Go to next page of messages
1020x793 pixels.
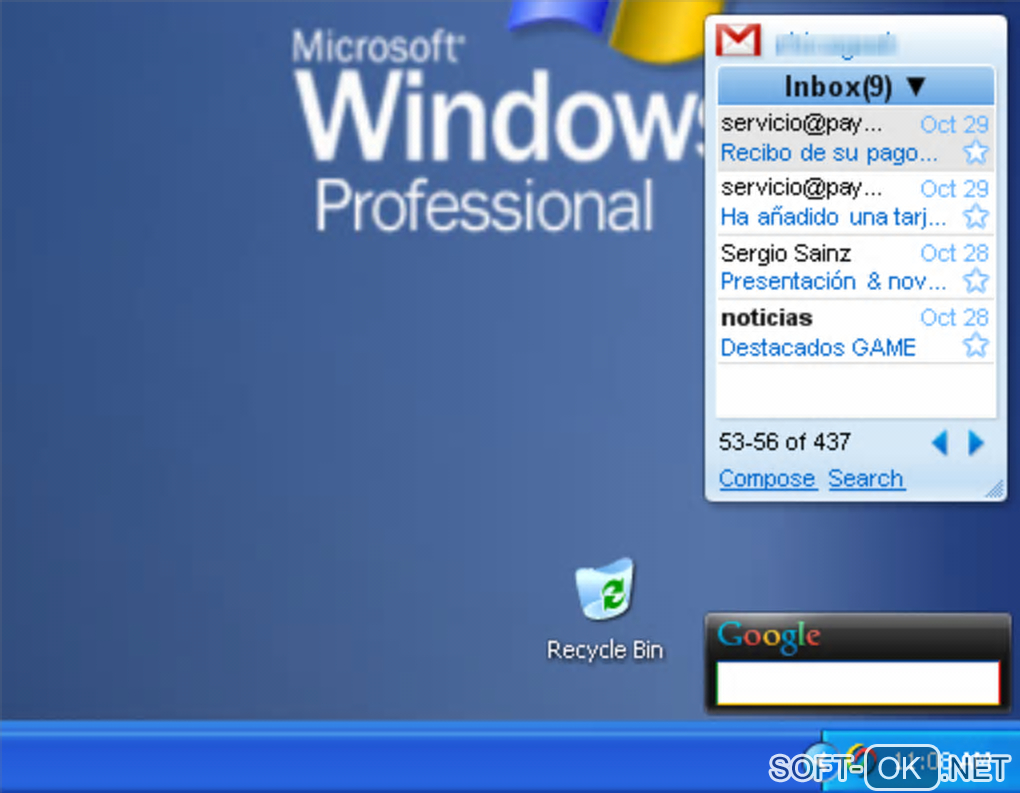(976, 443)
